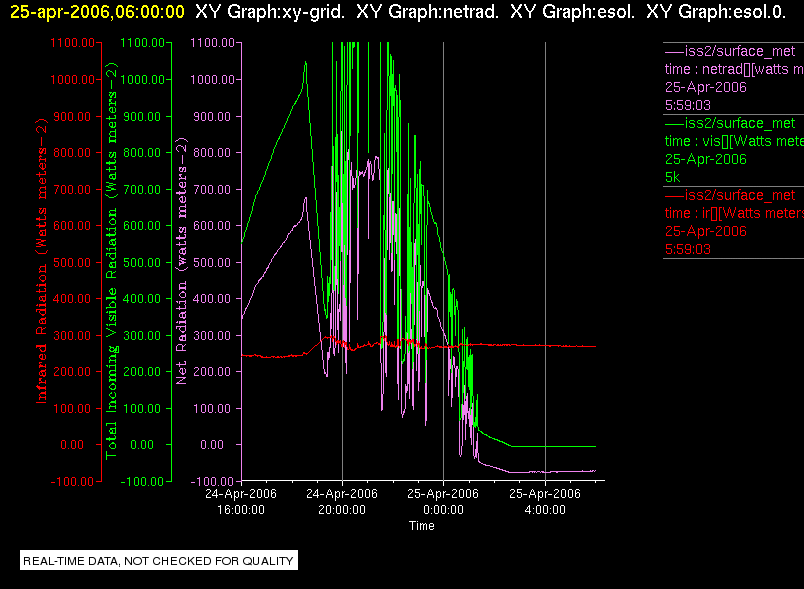Click the 'Time' x-axis title
The height and width of the screenshot is (589, 804).
(x=421, y=526)
